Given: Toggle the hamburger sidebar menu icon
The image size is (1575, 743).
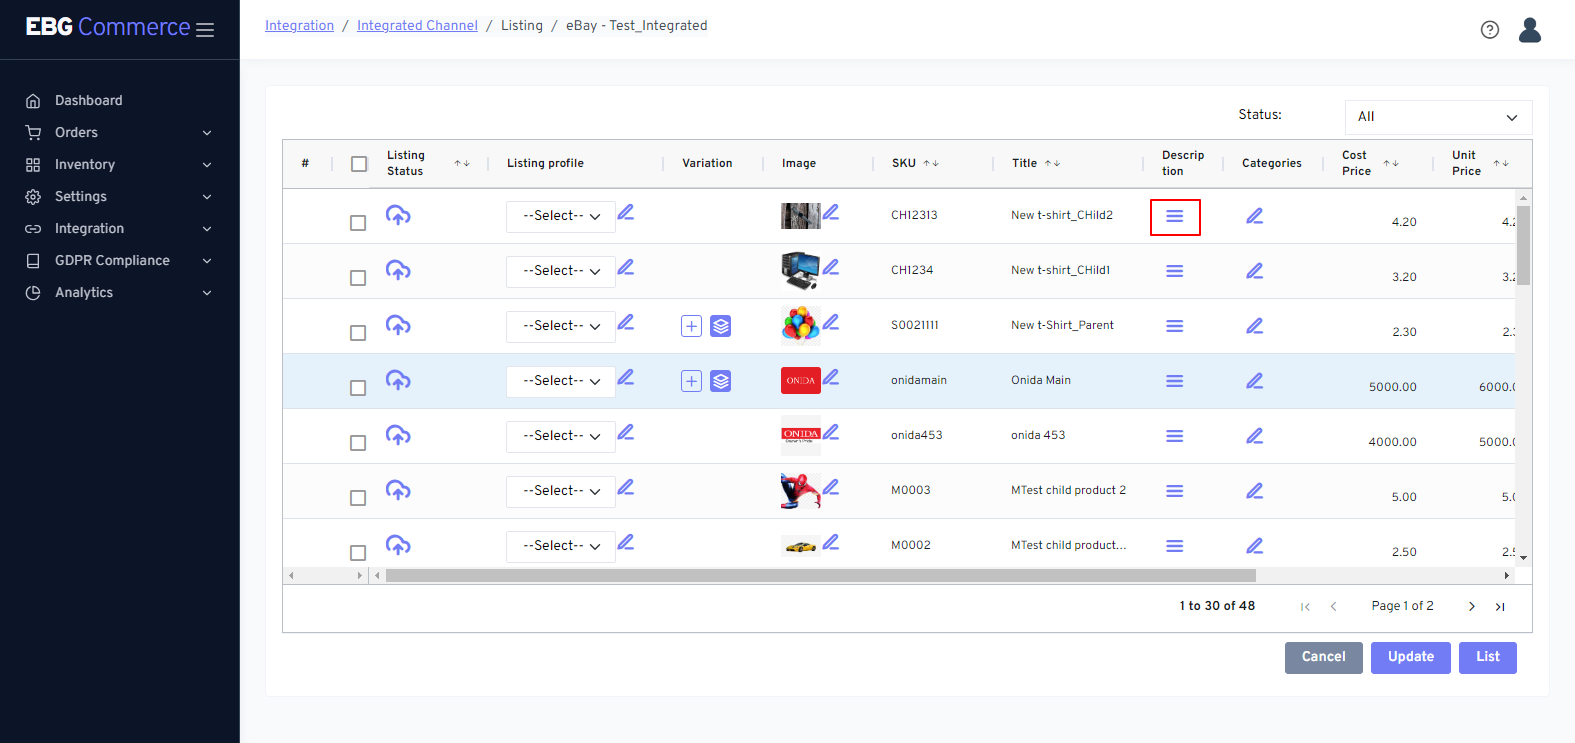Looking at the screenshot, I should coord(205,30).
